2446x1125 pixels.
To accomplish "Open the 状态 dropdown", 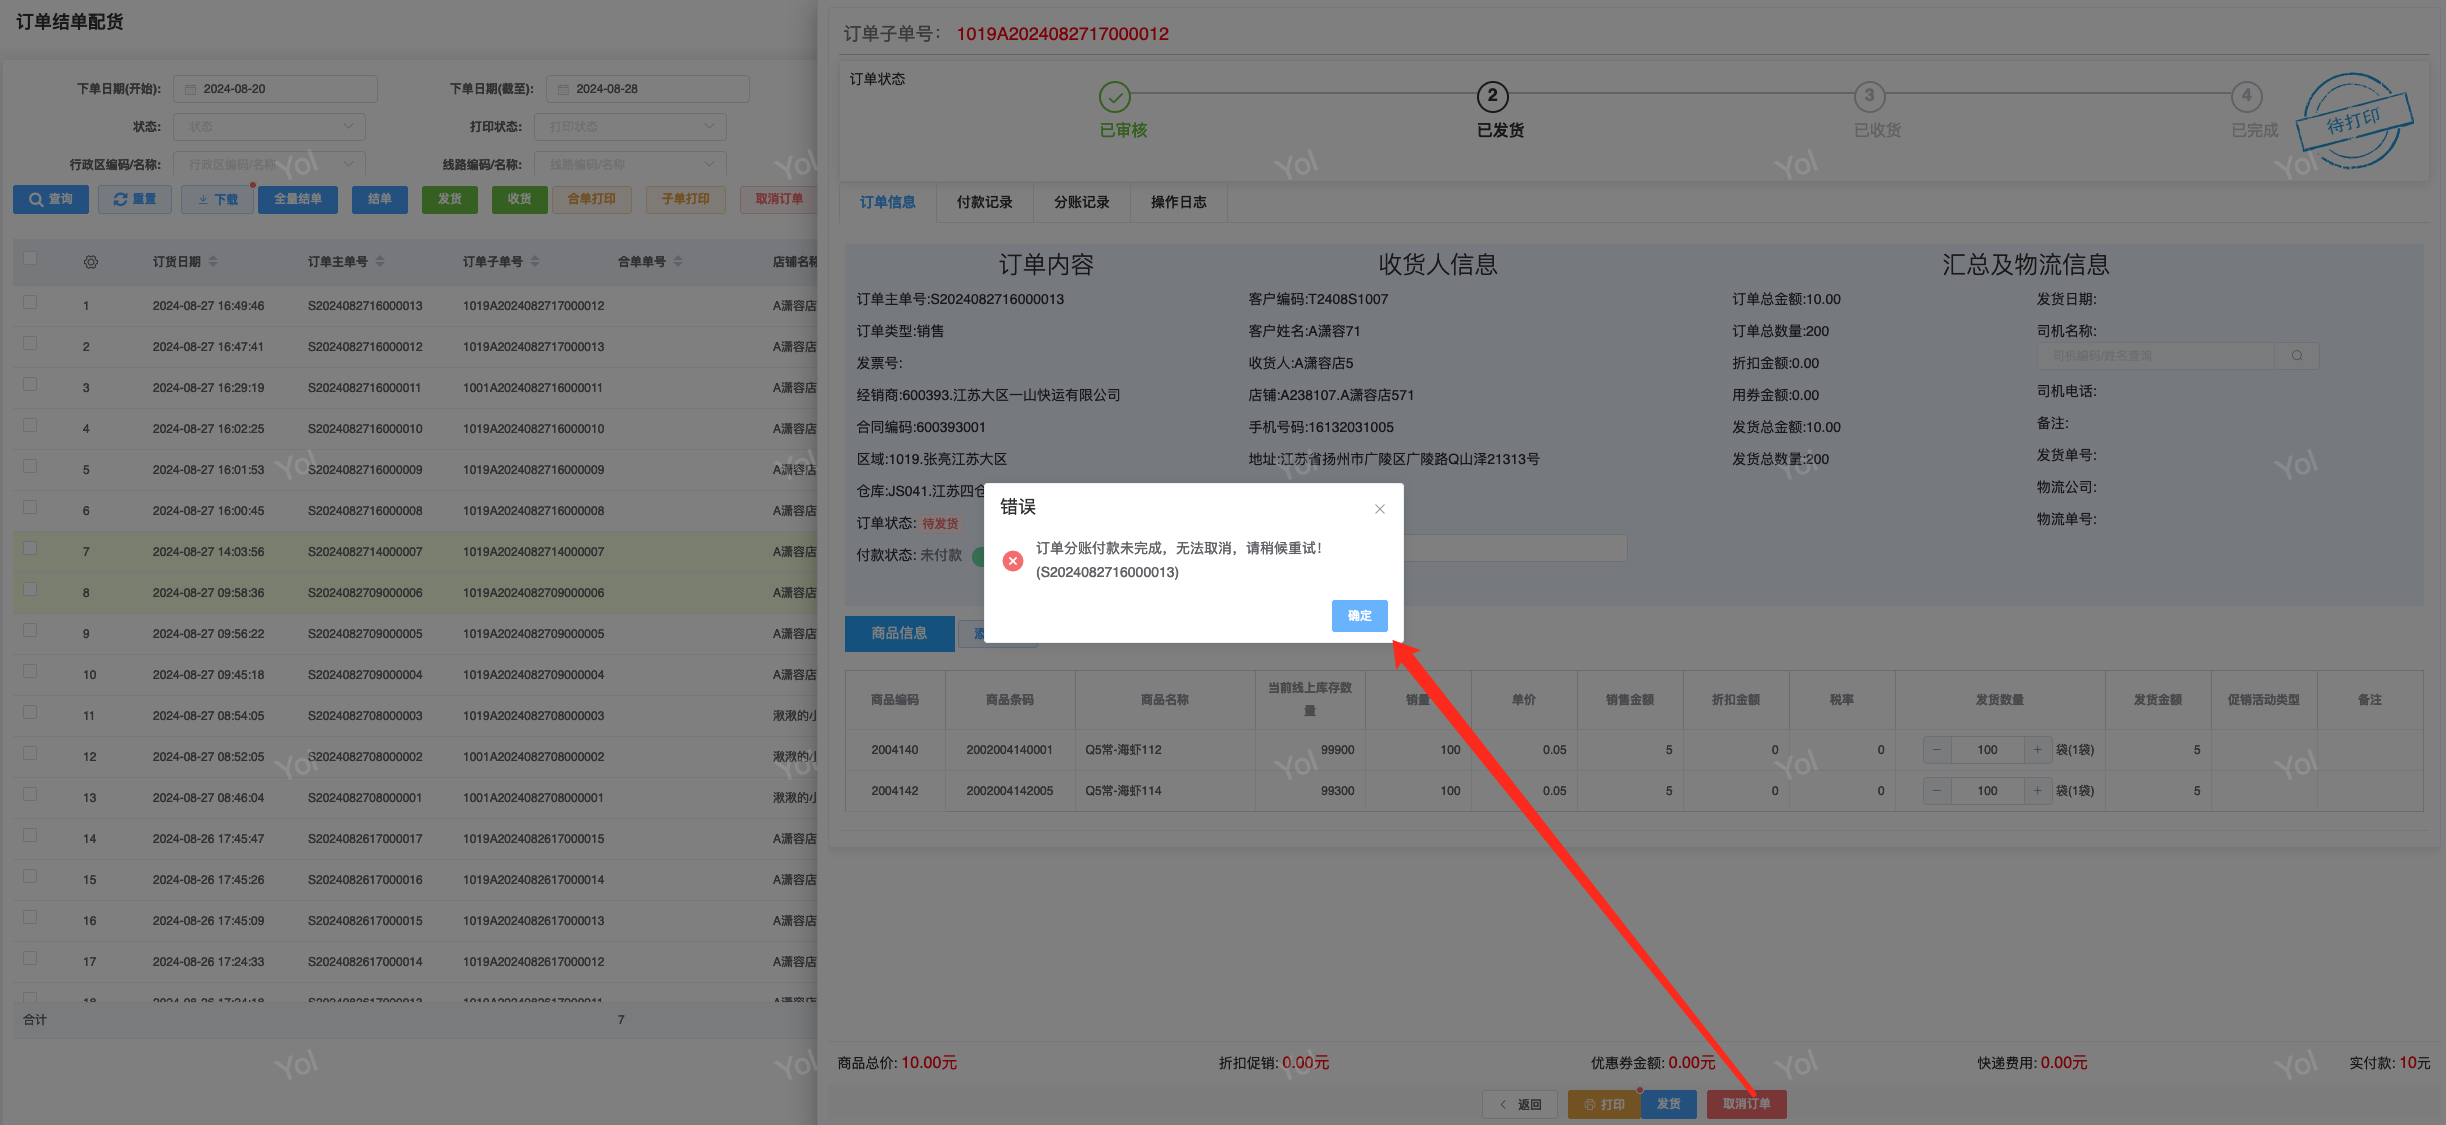I will (x=269, y=127).
